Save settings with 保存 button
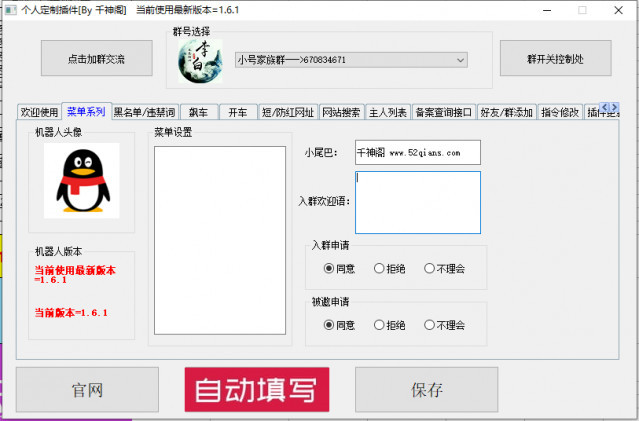 (x=426, y=390)
